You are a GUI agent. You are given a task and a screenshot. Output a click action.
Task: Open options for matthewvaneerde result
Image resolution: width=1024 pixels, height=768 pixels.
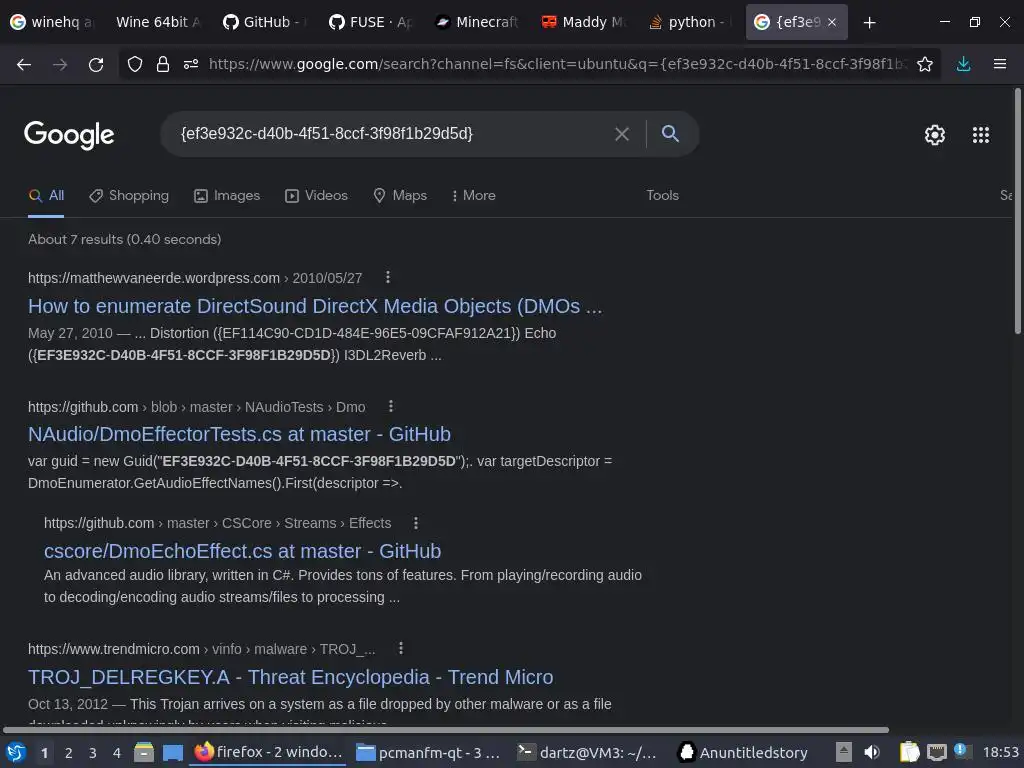388,278
